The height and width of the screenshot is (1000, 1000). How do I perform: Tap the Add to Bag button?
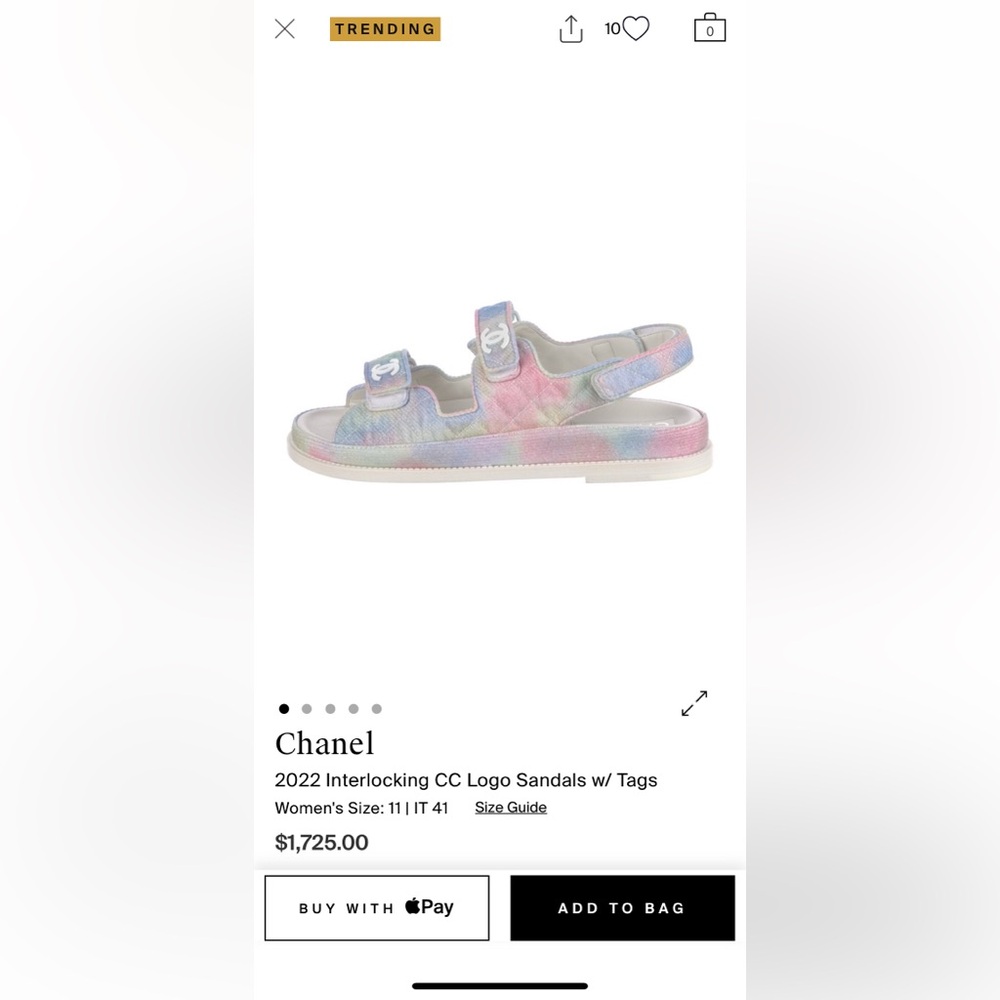pyautogui.click(x=622, y=907)
